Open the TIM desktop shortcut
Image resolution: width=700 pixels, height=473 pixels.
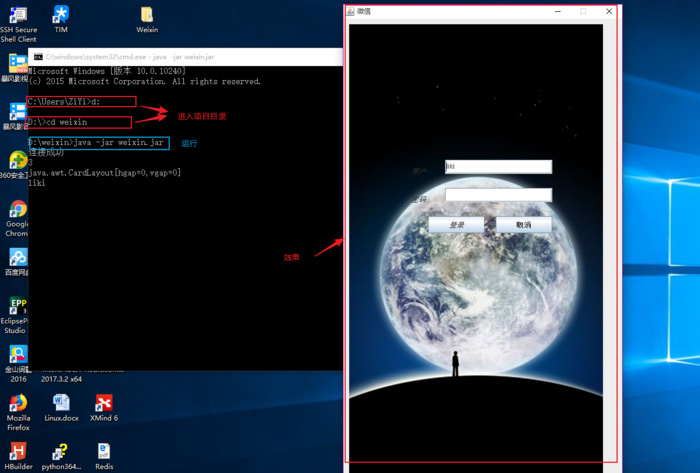(61, 20)
